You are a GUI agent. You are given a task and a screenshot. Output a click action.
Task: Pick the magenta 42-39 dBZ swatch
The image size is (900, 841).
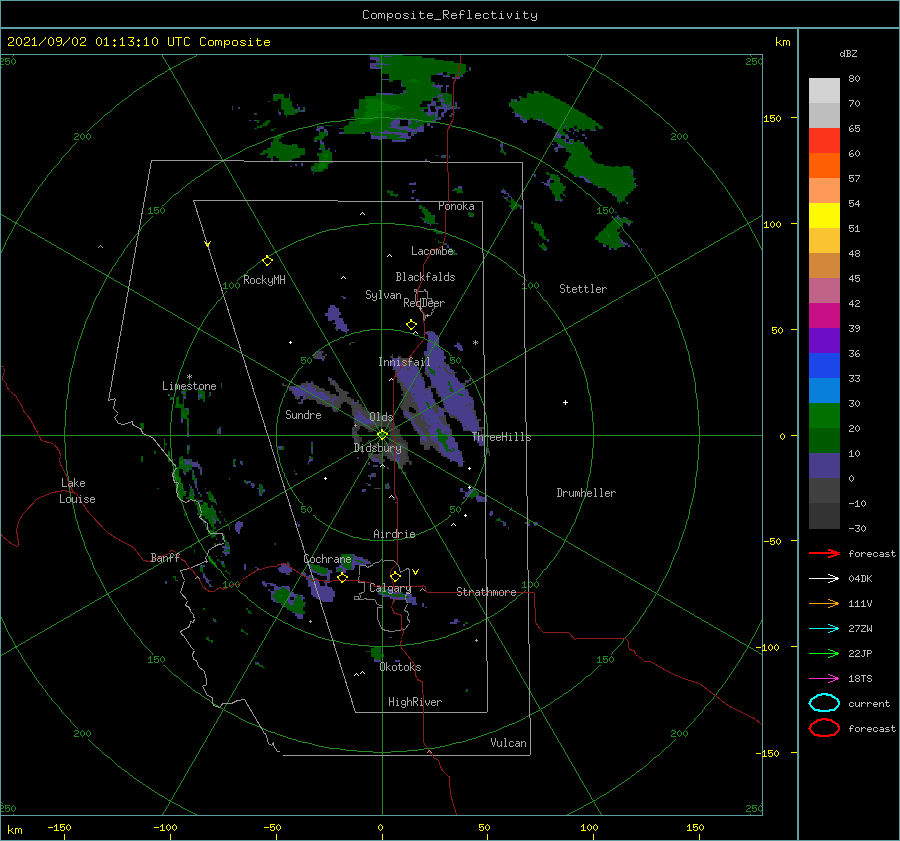coord(824,316)
